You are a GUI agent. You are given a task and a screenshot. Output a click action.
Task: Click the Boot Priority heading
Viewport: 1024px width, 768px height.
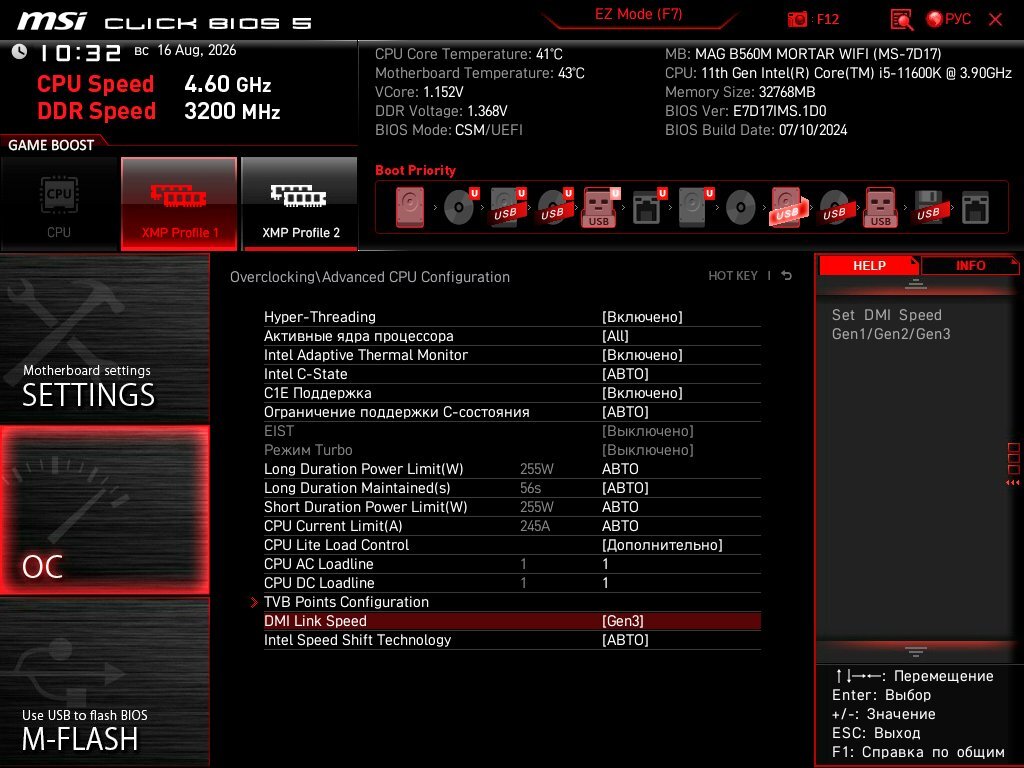point(415,170)
